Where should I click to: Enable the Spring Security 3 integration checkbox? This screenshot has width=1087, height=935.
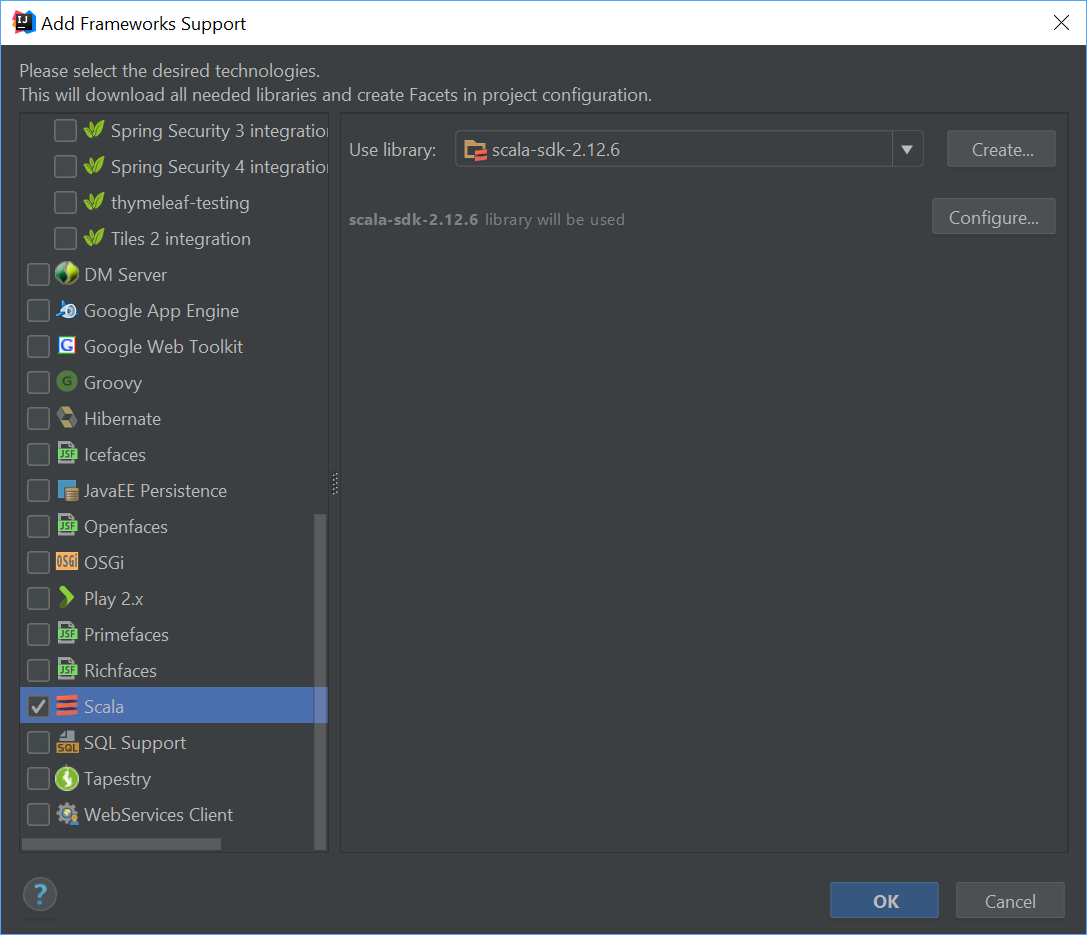tap(65, 130)
